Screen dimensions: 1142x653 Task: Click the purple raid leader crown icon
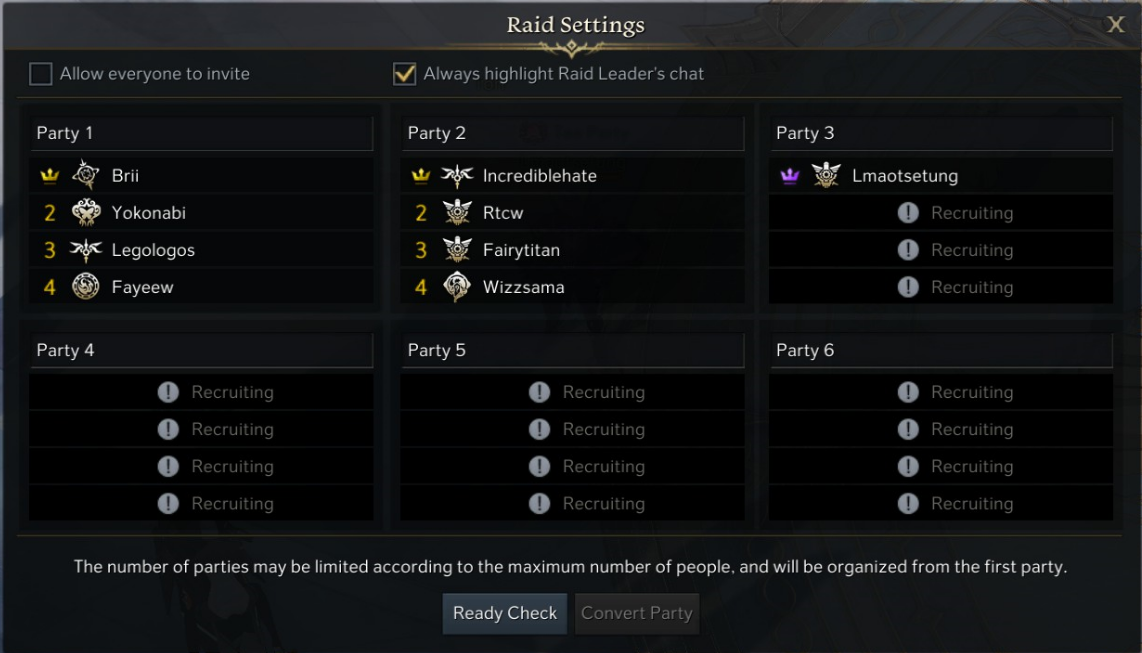pyautogui.click(x=790, y=176)
